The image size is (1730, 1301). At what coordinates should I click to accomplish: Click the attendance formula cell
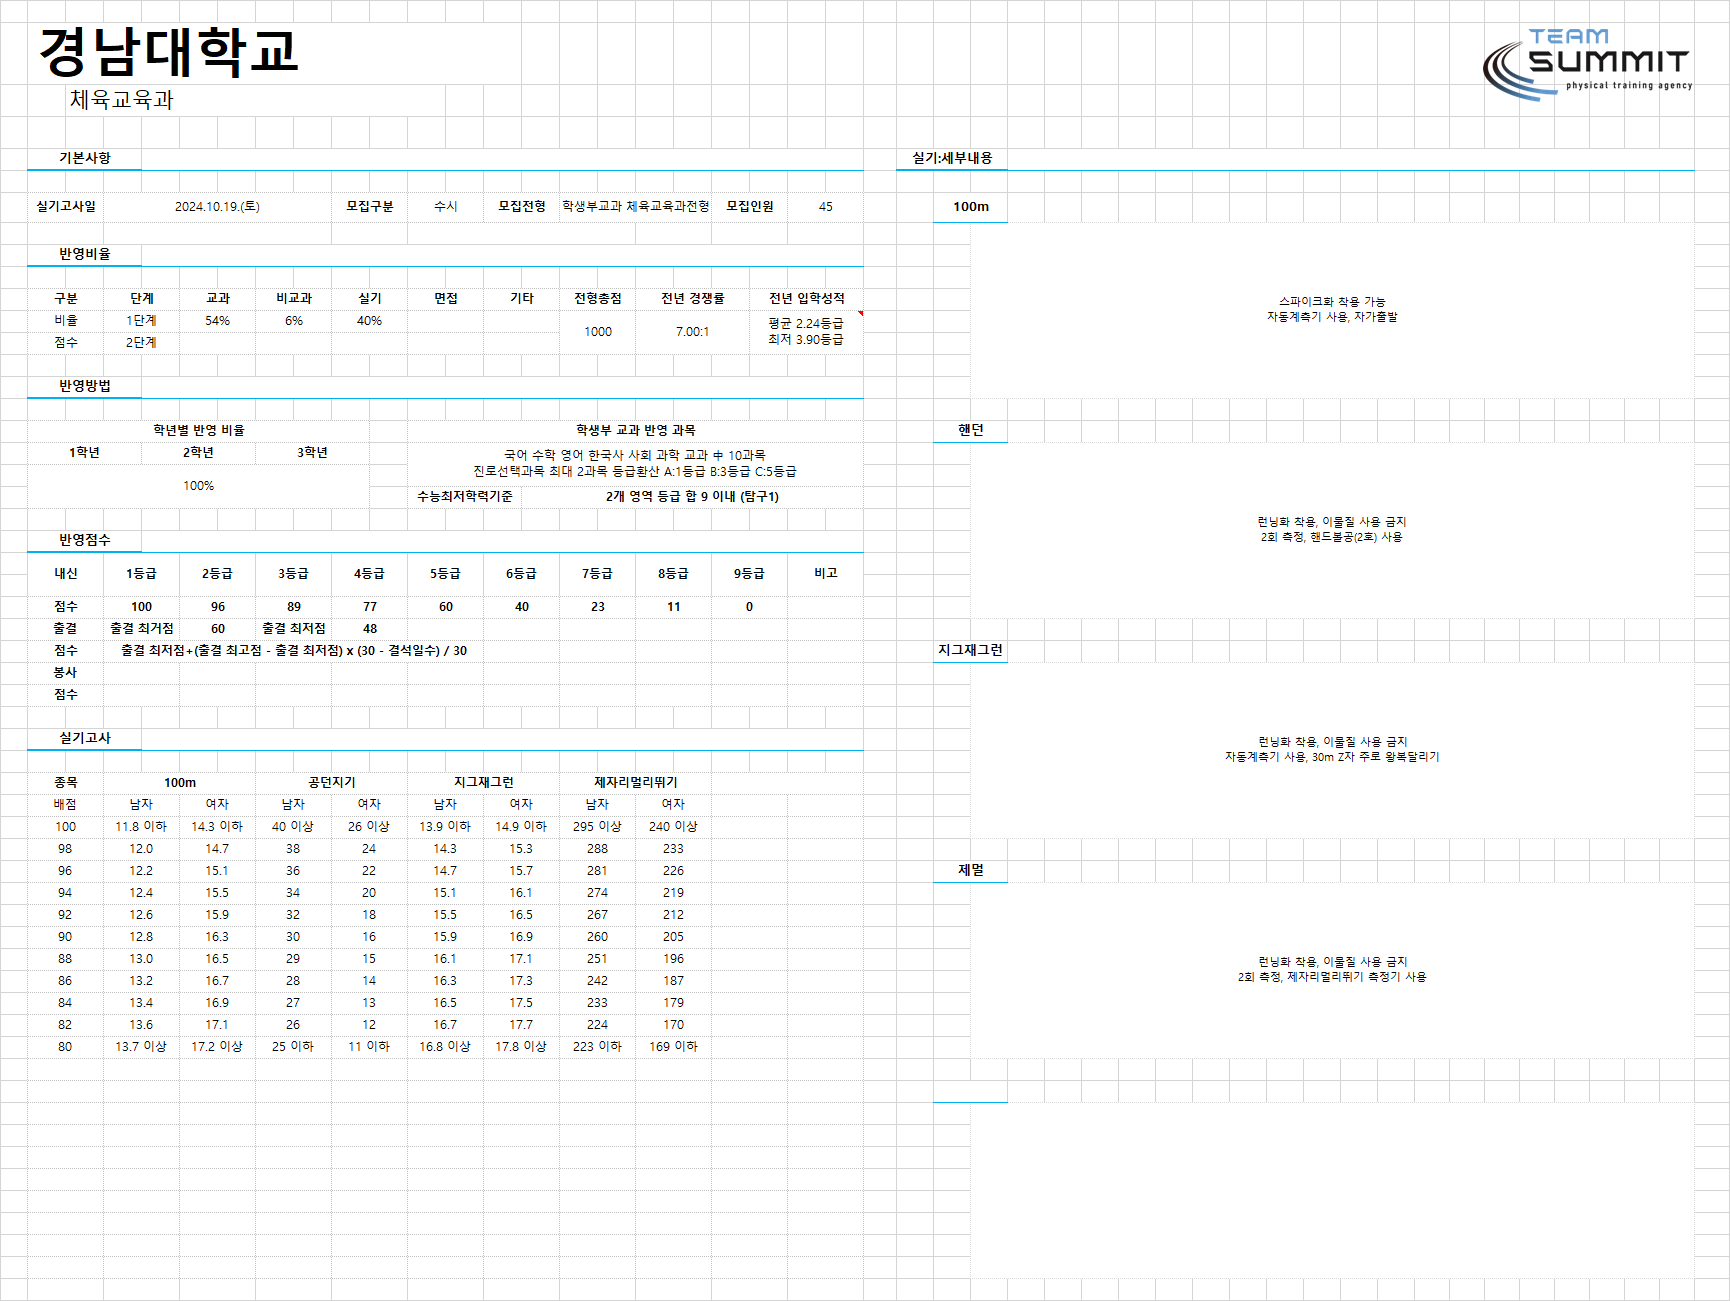click(294, 651)
